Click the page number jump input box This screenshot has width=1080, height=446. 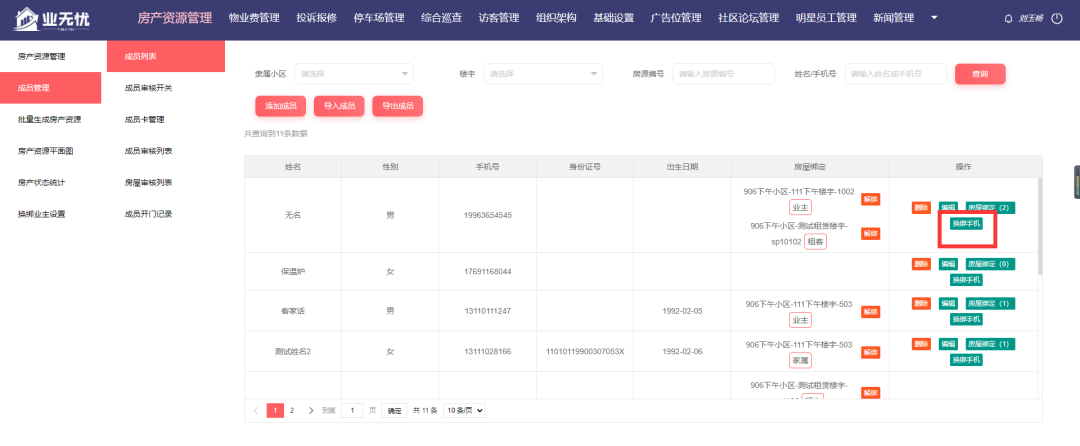[352, 410]
